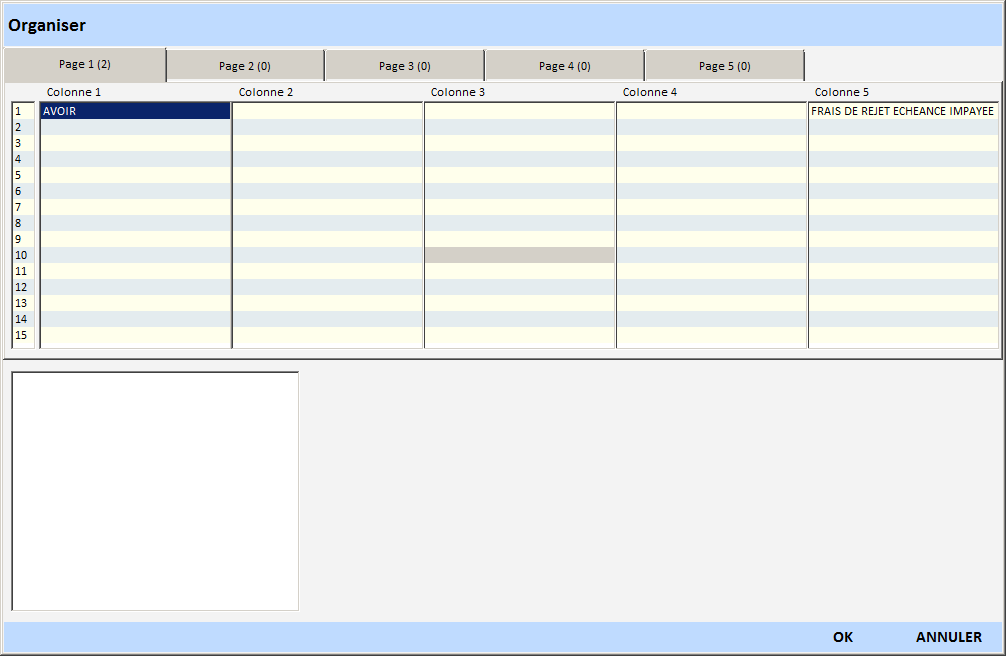Click the Colonne 3 header label
1006x656 pixels.
[x=457, y=92]
